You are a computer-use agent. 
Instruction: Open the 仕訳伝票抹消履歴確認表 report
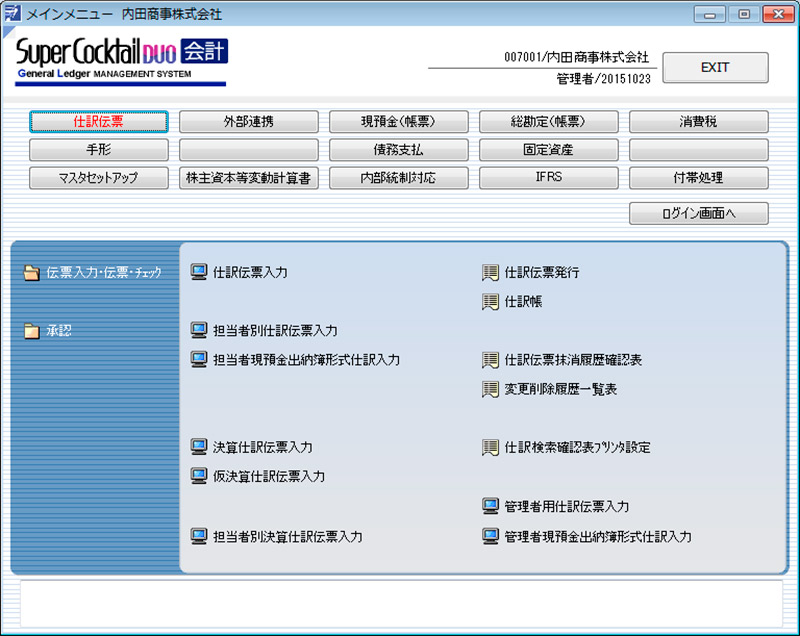(573, 360)
